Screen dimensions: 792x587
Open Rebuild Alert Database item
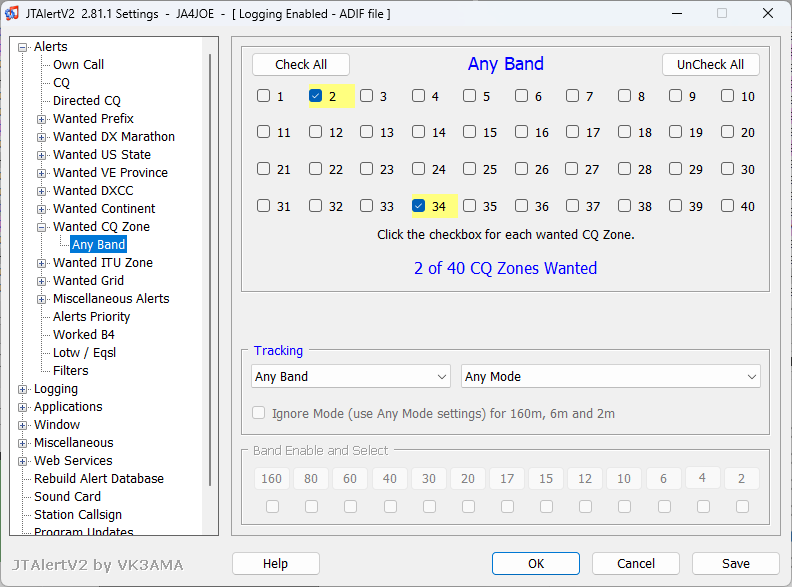pos(98,478)
